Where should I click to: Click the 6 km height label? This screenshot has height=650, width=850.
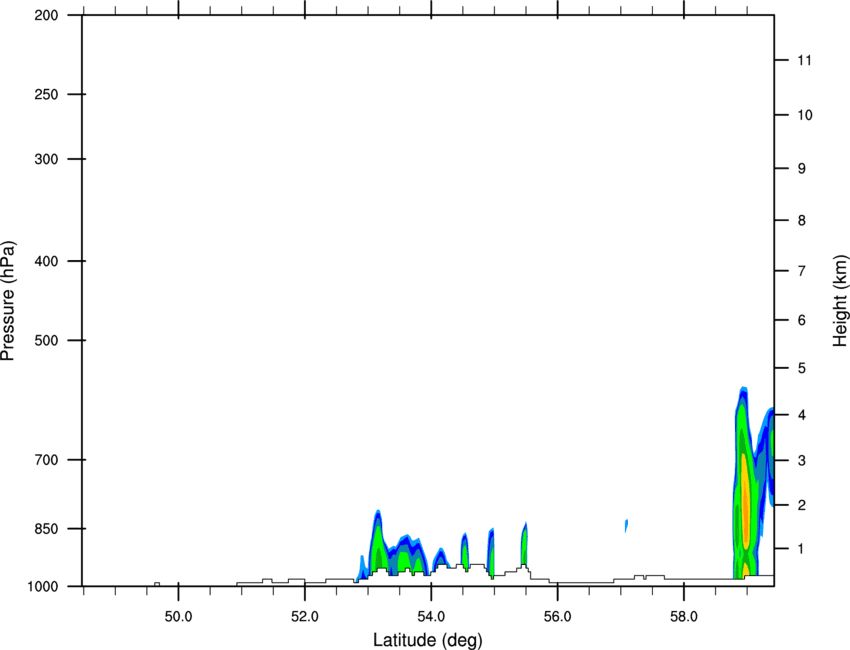(x=802, y=320)
